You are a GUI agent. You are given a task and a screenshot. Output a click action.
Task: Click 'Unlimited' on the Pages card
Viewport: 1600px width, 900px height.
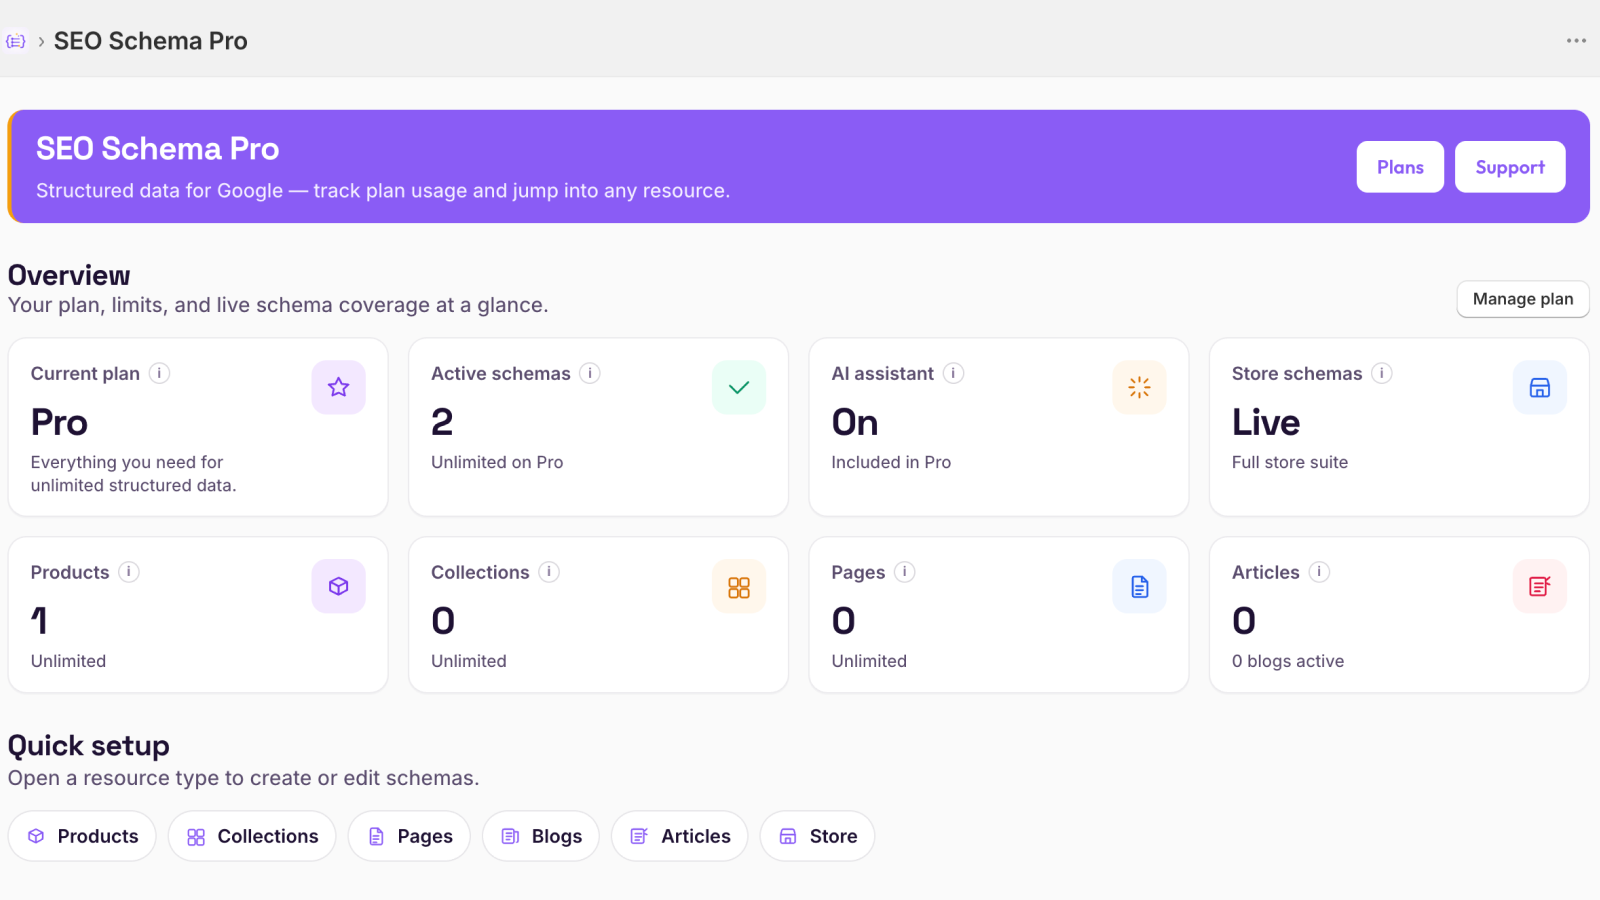(869, 661)
